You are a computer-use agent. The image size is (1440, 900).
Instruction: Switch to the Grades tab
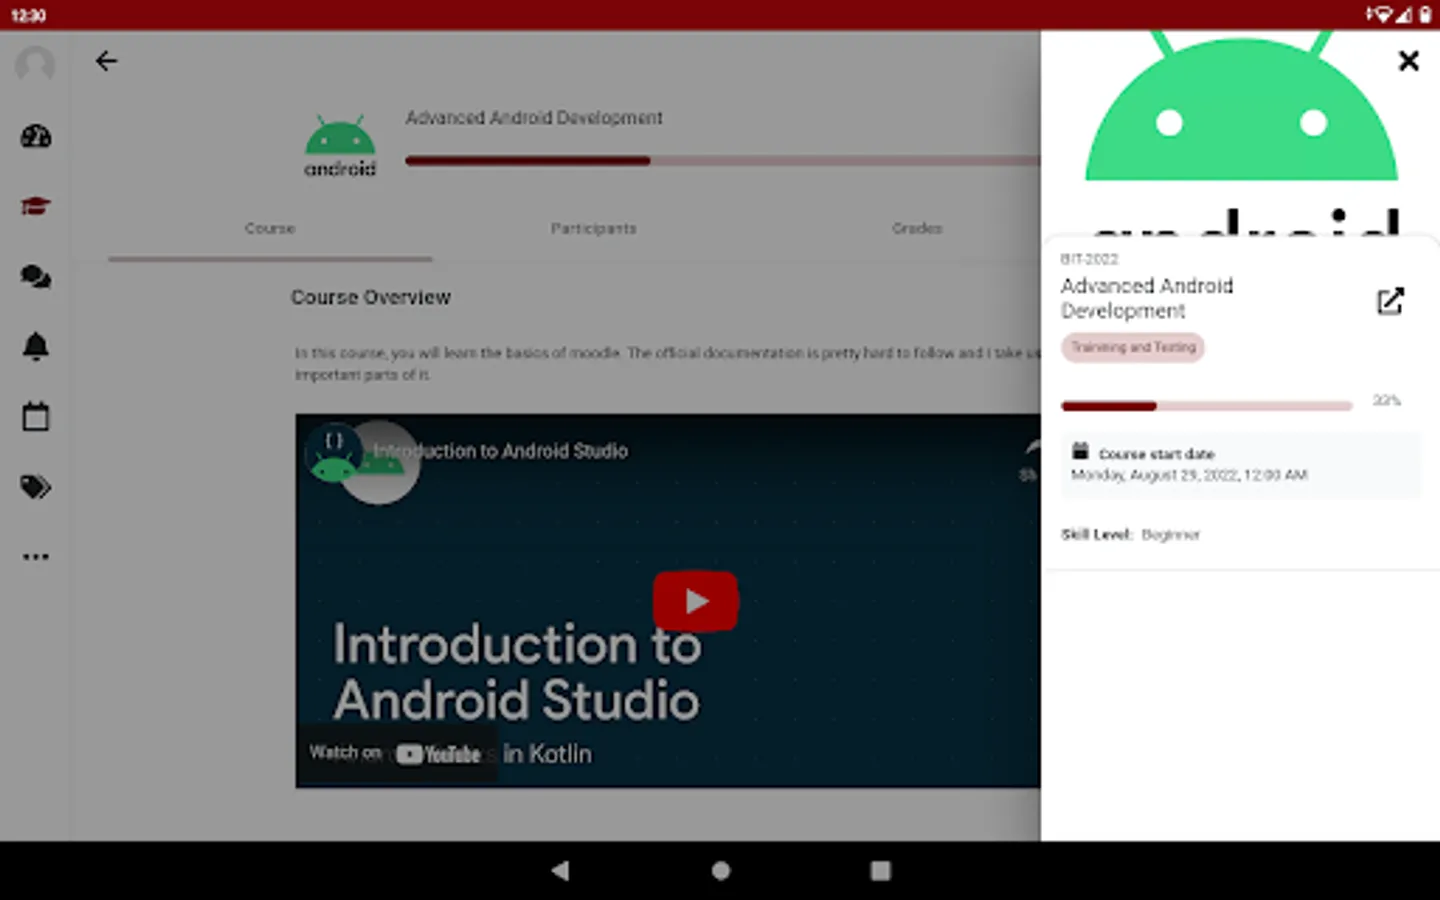point(917,229)
